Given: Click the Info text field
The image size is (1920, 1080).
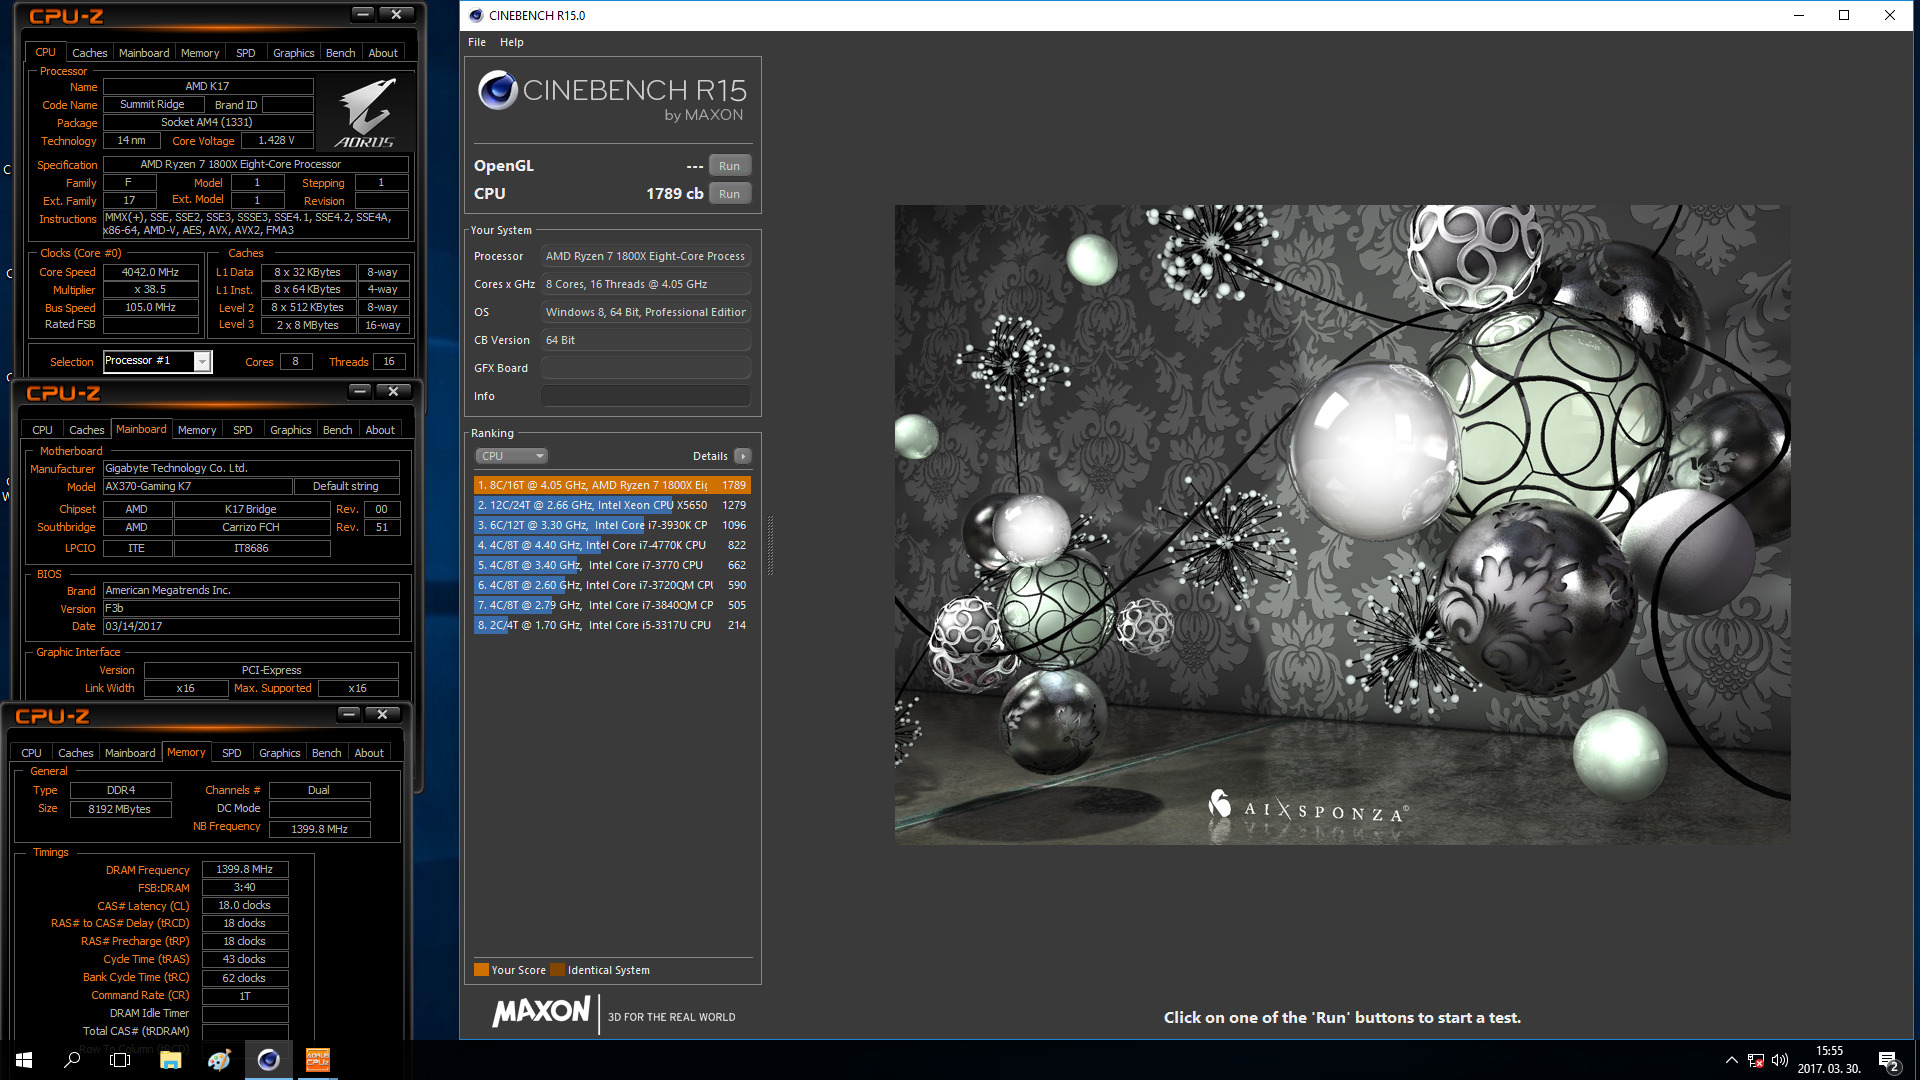Looking at the screenshot, I should click(645, 396).
